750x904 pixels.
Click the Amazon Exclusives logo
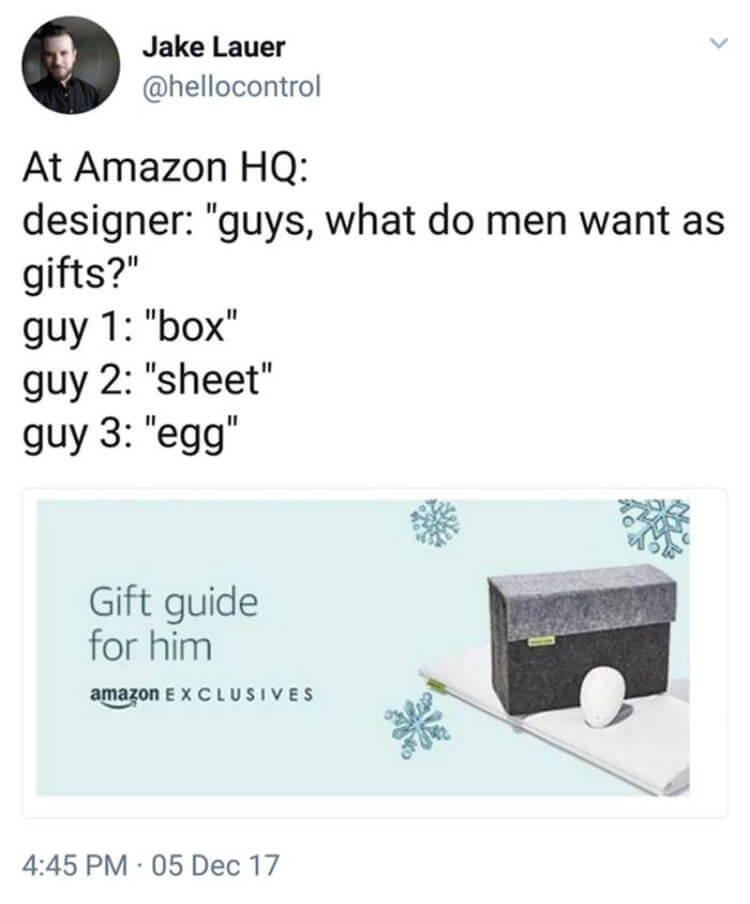[201, 694]
